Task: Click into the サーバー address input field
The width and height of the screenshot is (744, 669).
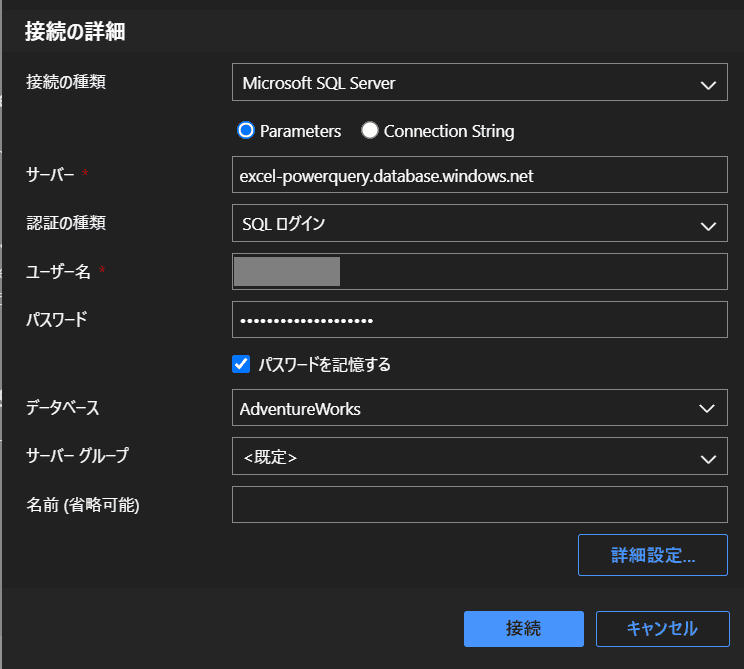Action: coord(479,175)
